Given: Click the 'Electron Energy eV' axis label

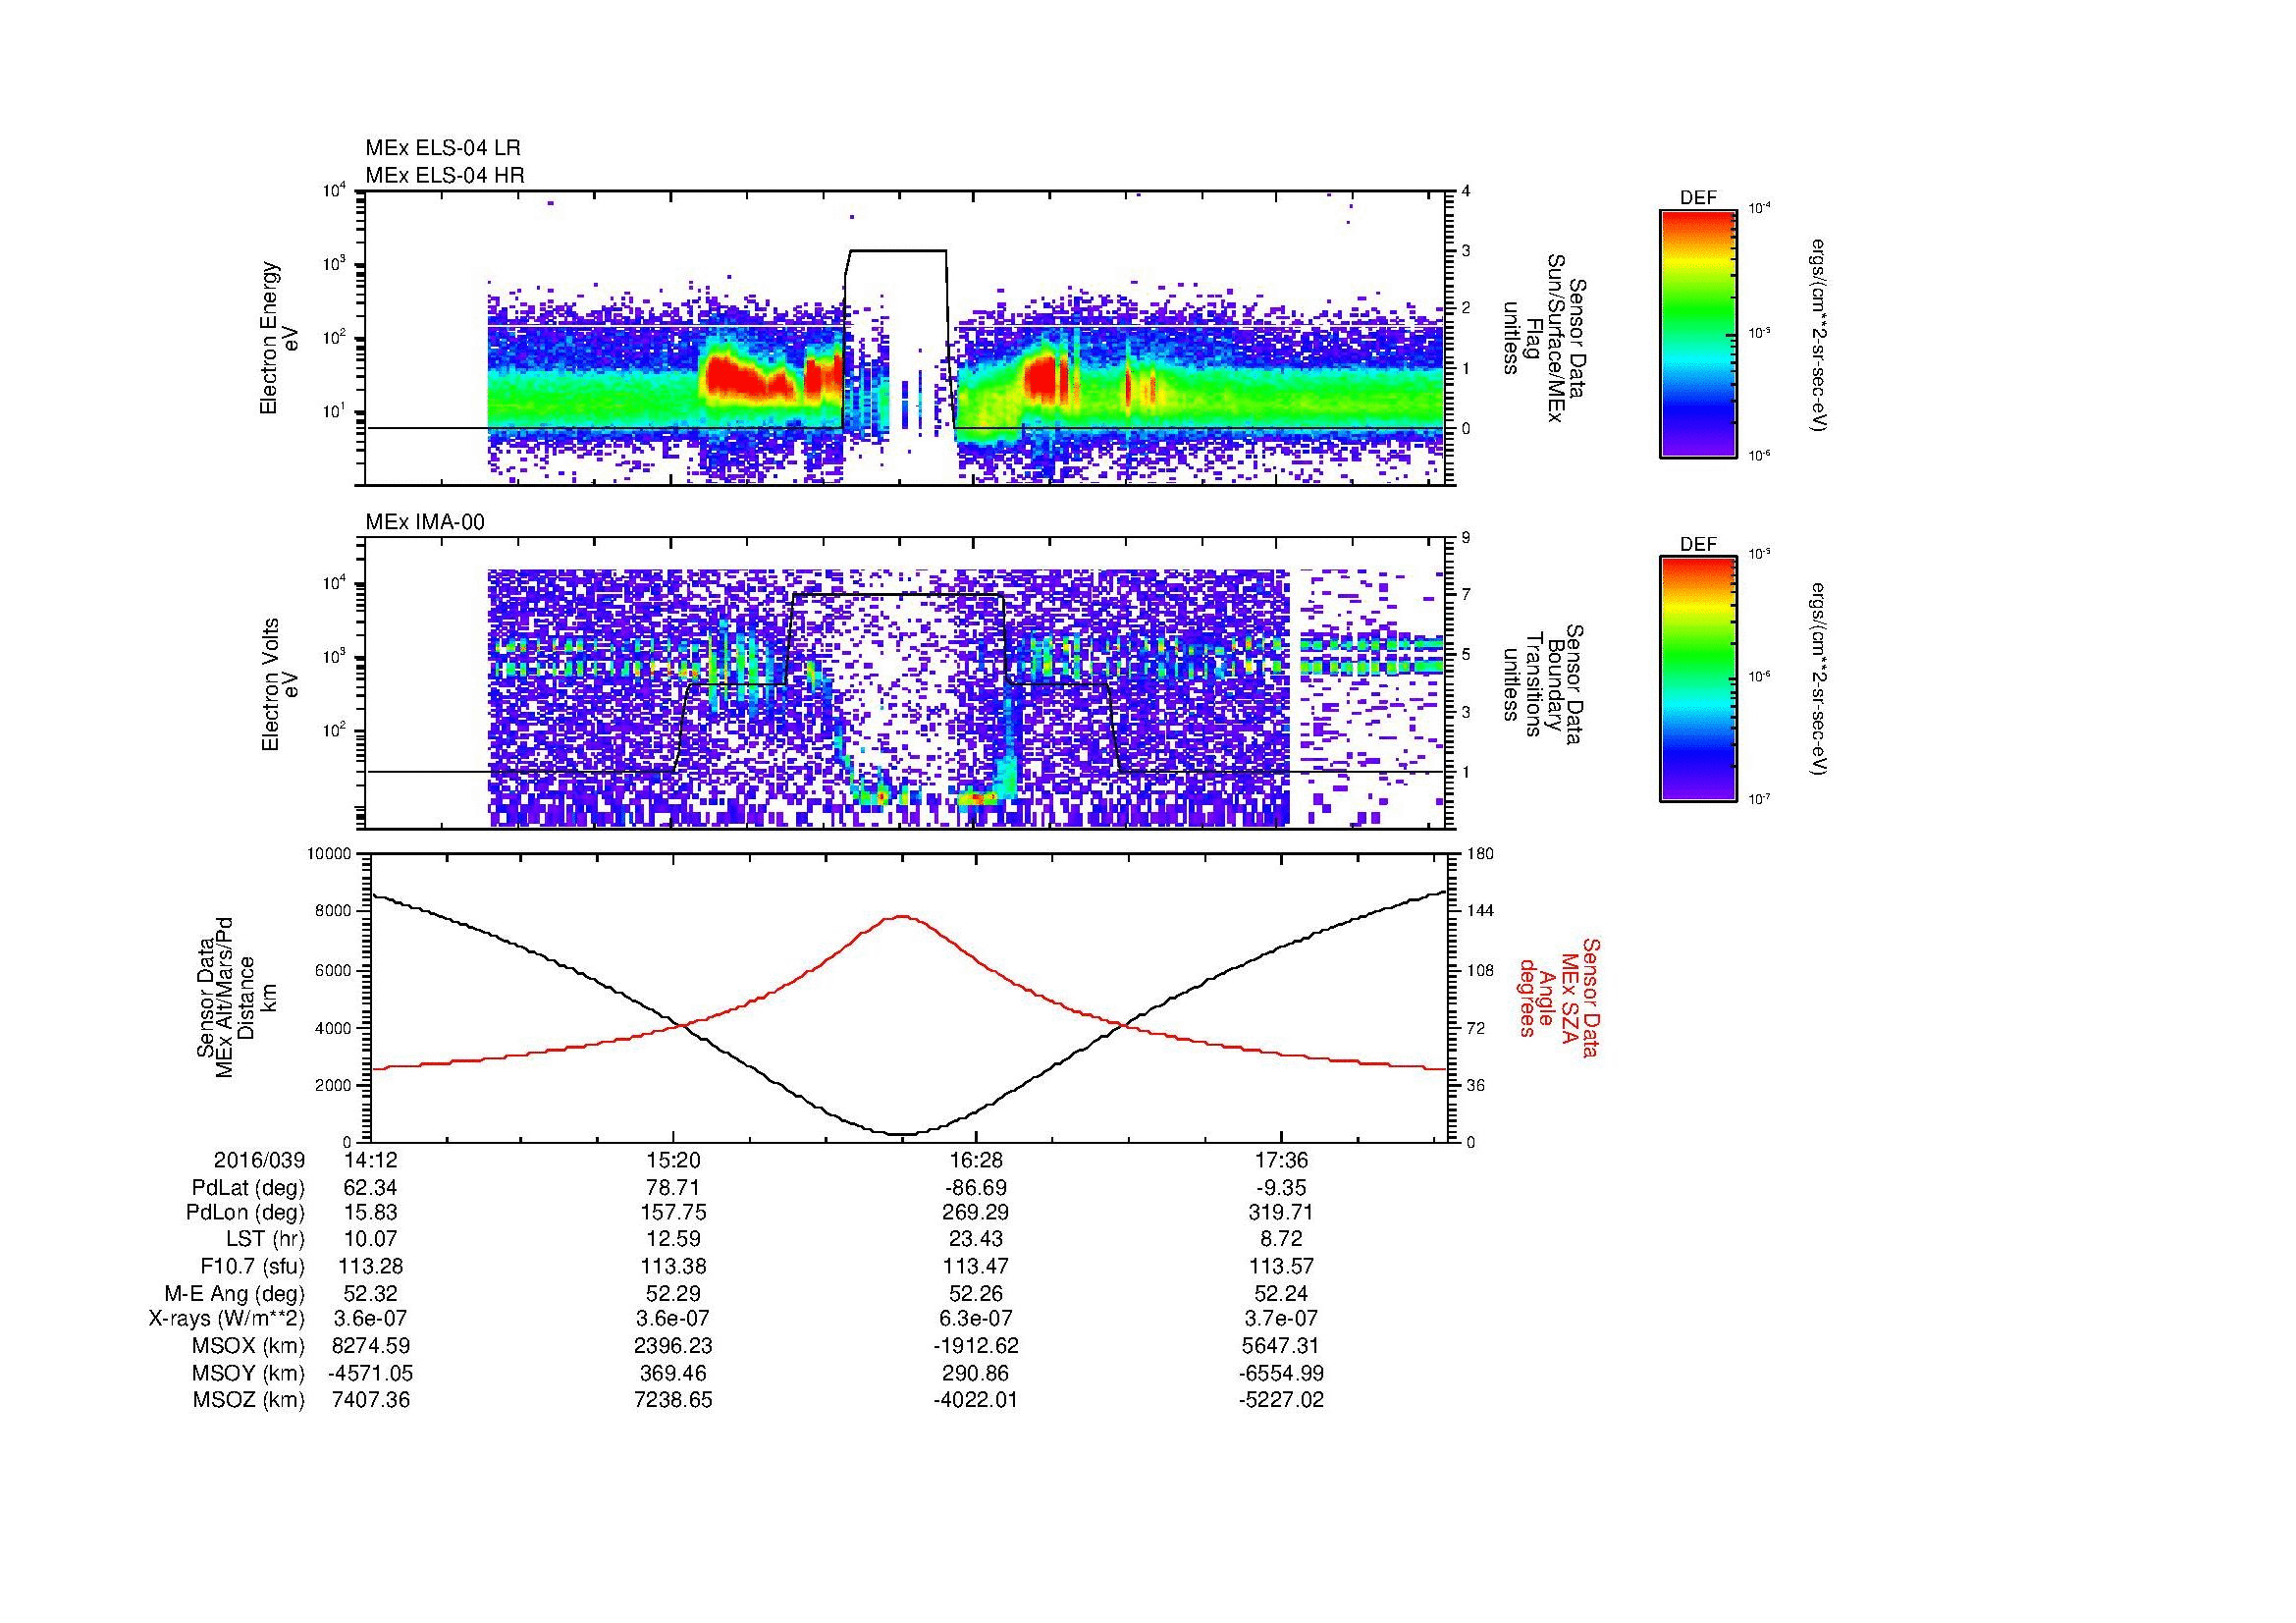Looking at the screenshot, I should (x=280, y=338).
